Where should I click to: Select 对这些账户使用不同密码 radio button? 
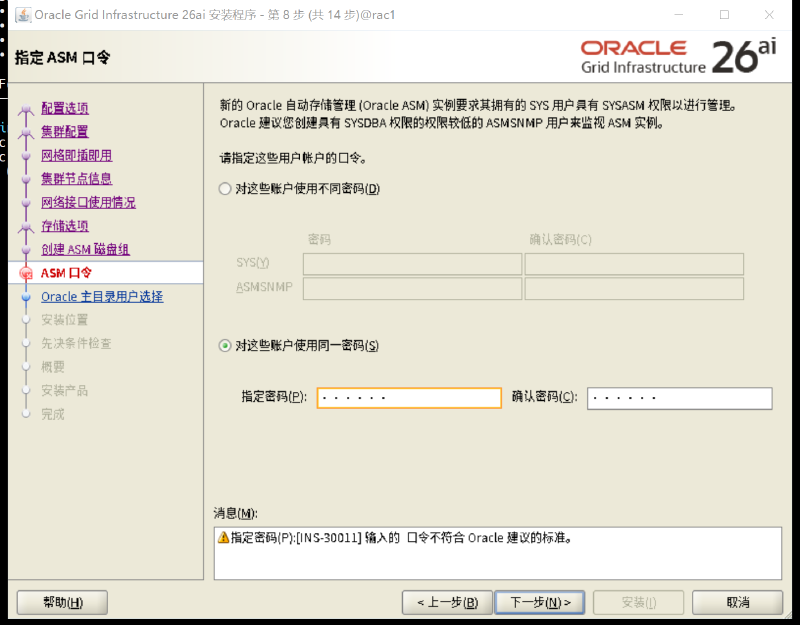point(224,189)
